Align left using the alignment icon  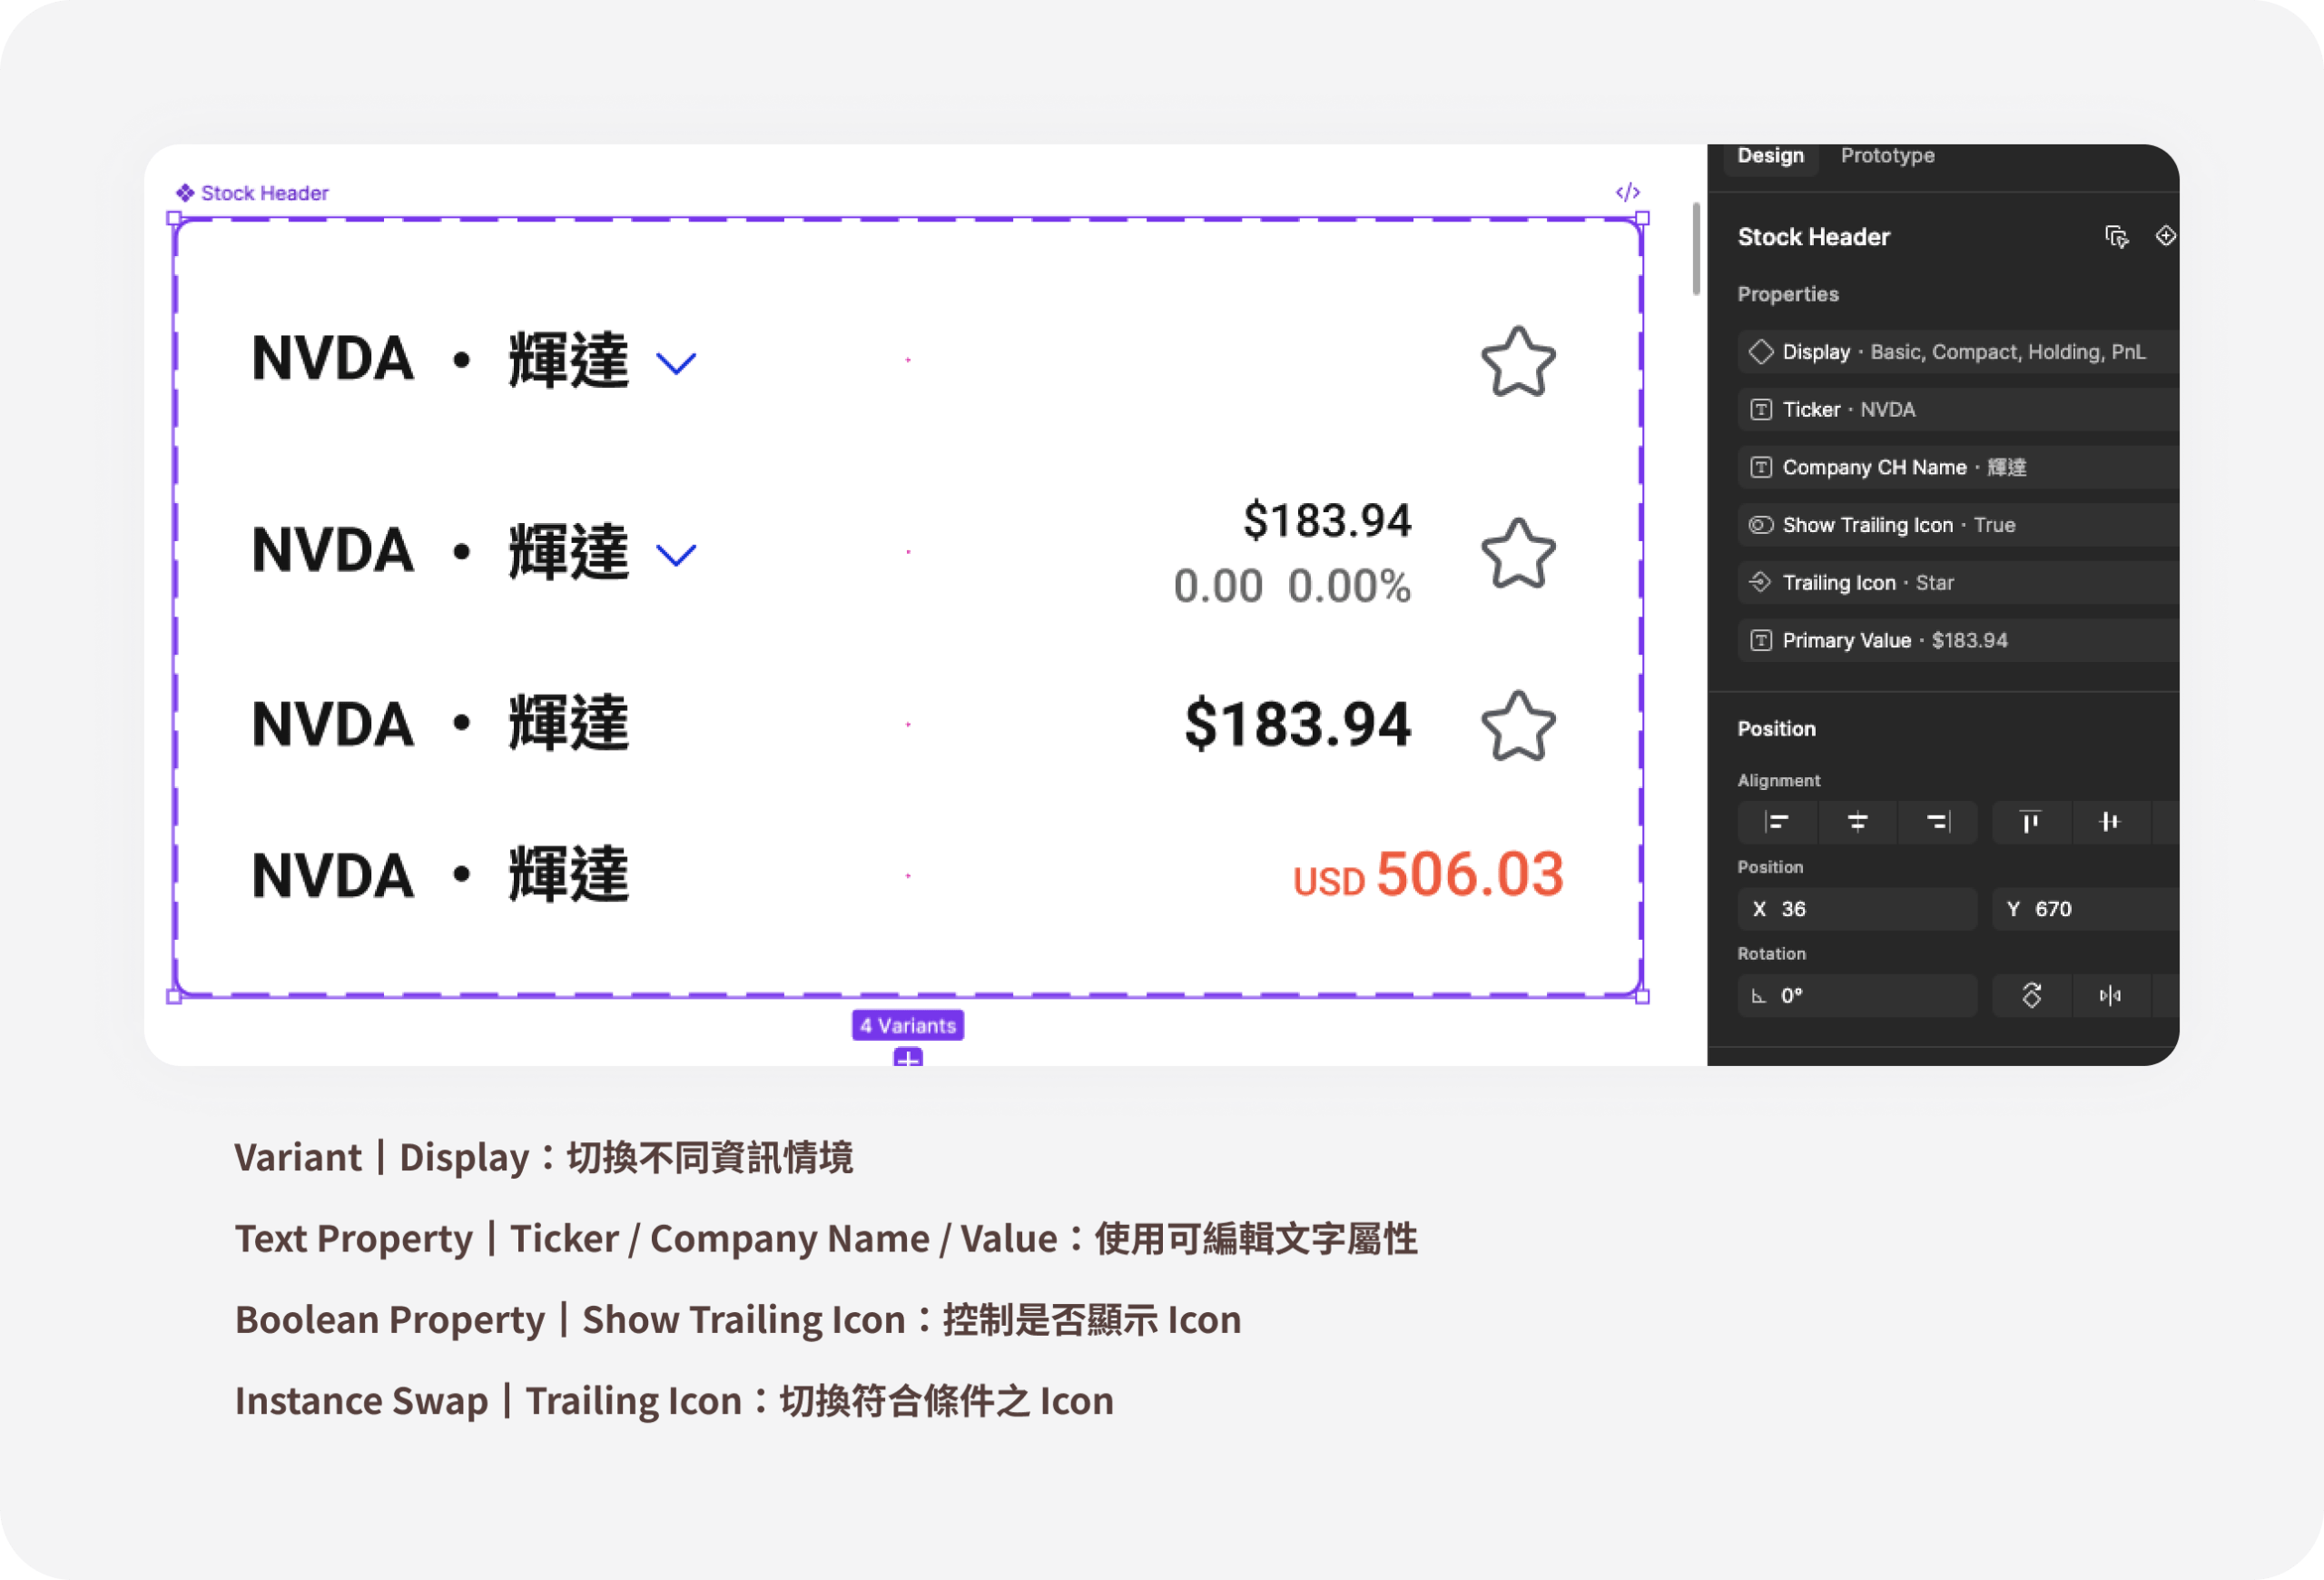[1777, 822]
